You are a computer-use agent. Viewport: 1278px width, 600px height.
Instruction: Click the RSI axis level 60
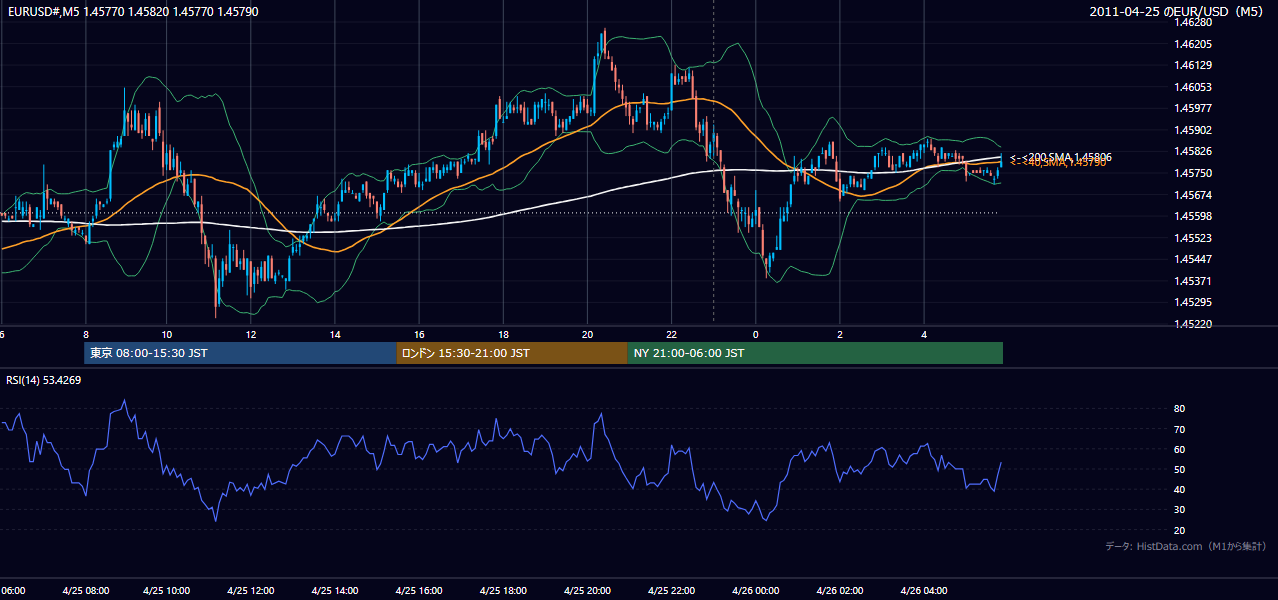(1180, 449)
